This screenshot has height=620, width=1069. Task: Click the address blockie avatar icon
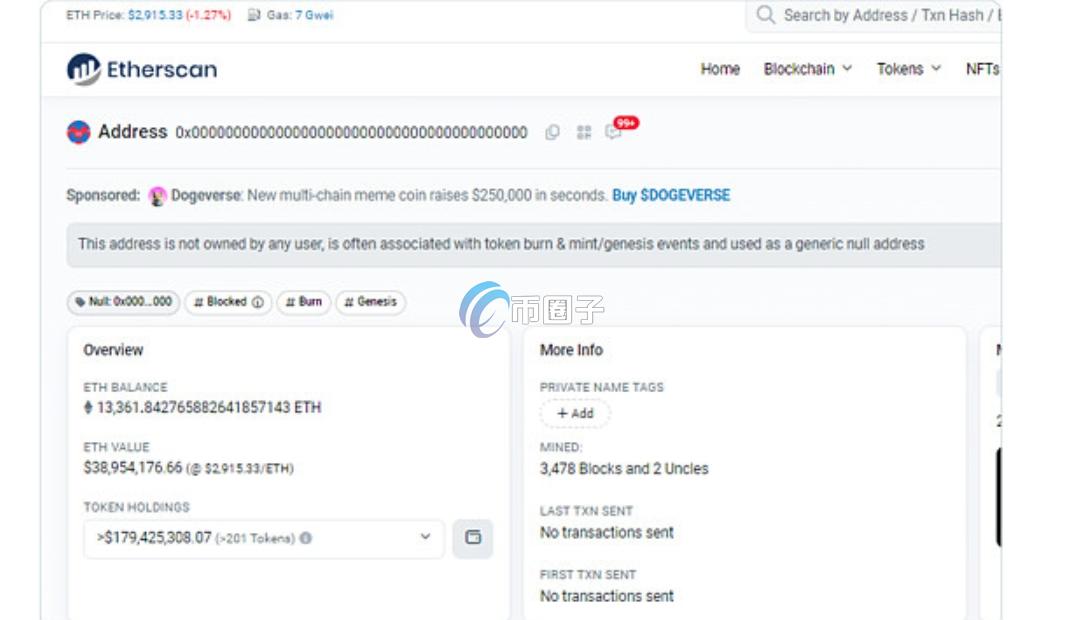79,132
